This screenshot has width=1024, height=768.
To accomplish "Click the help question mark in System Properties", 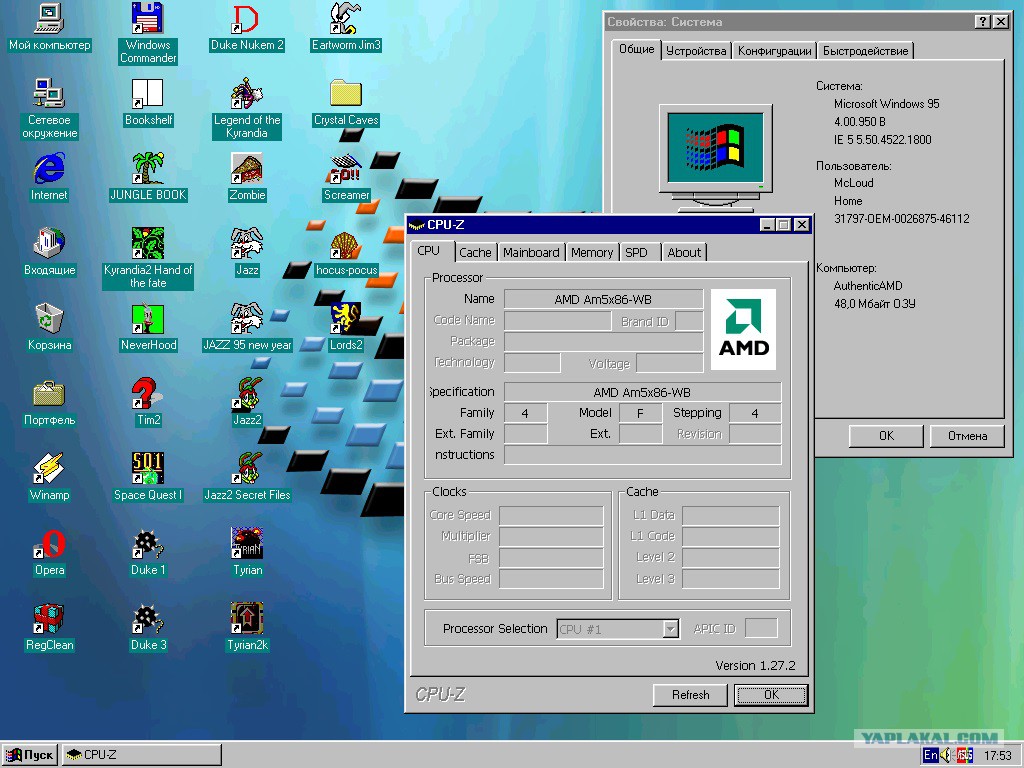I will [x=983, y=22].
